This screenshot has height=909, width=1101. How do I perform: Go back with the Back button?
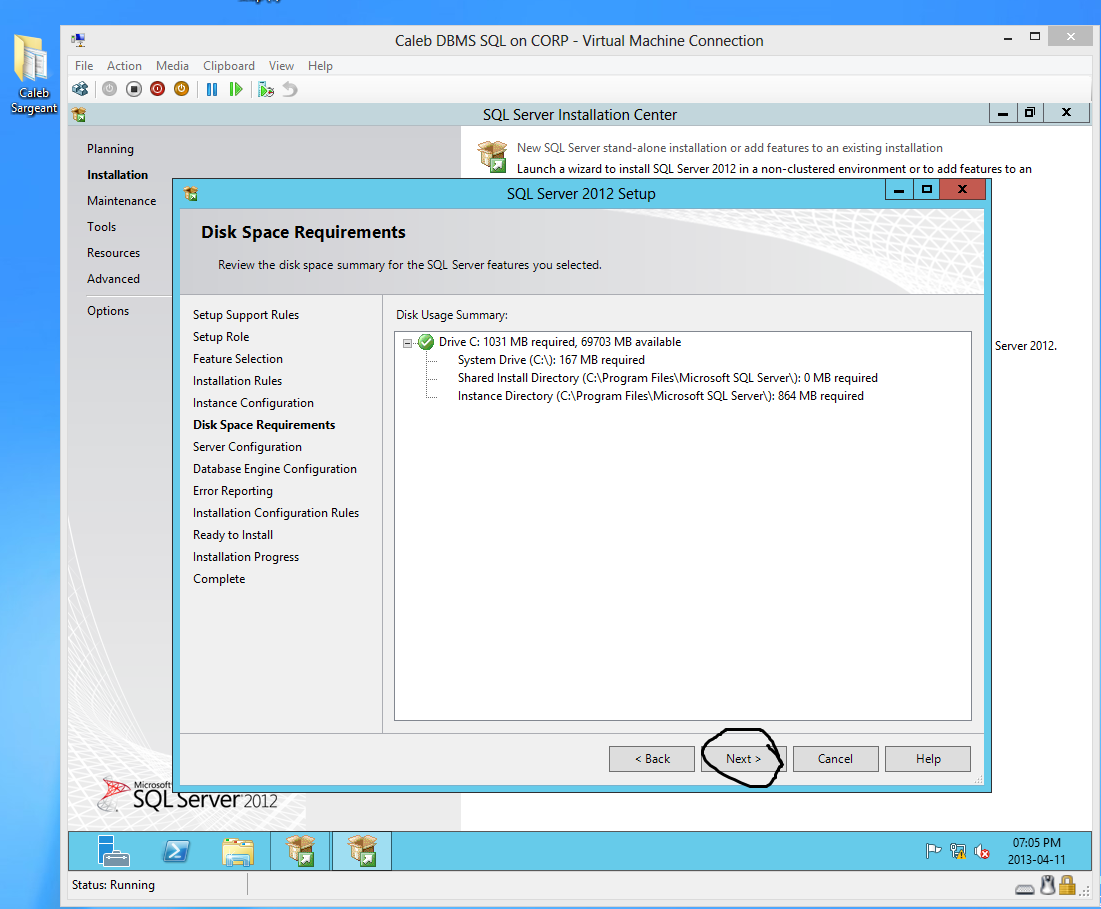point(652,759)
